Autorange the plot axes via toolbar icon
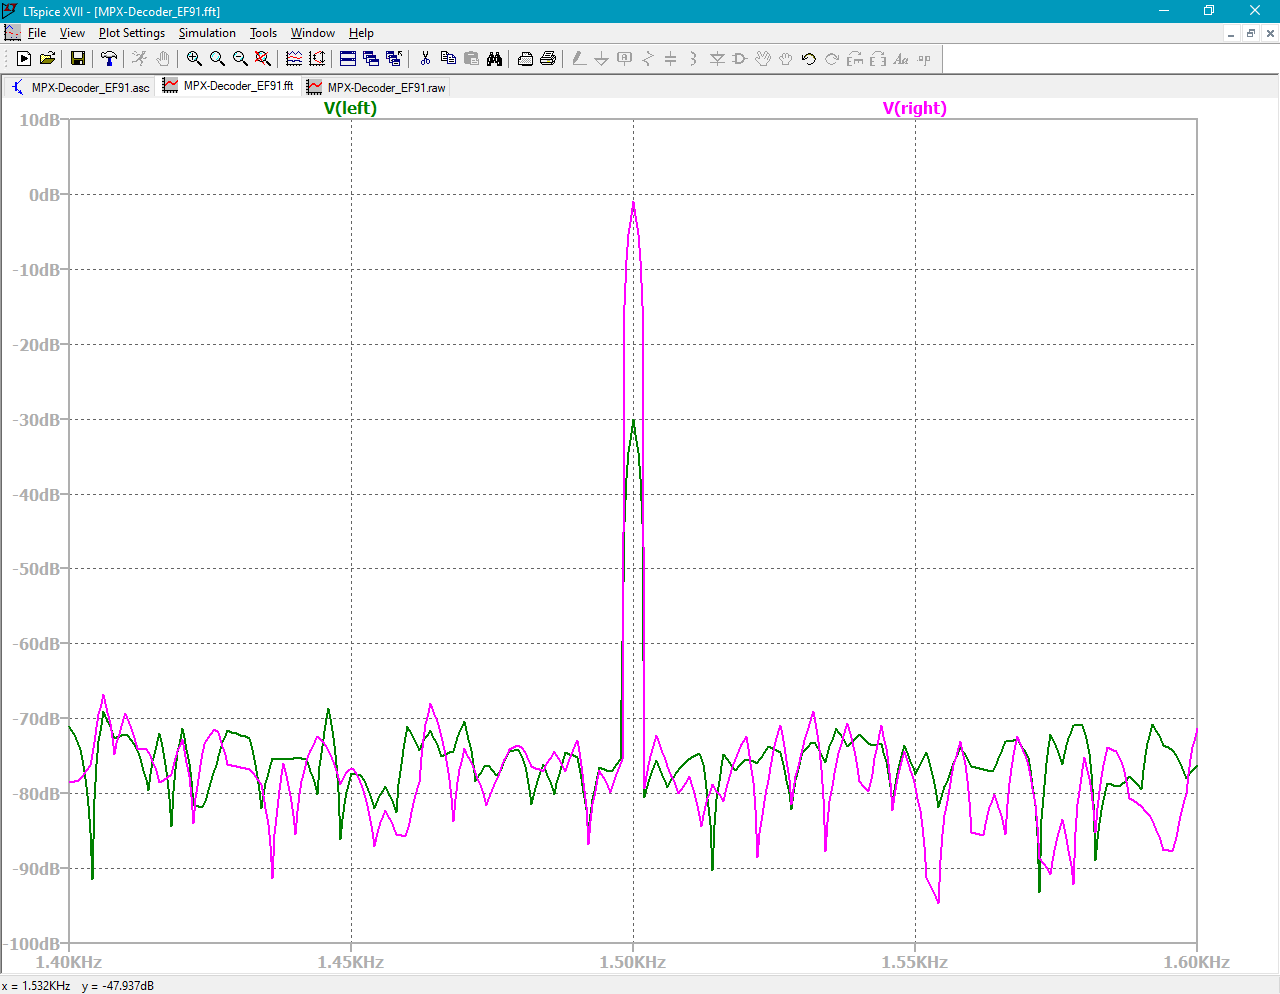The width and height of the screenshot is (1280, 994). tap(317, 59)
